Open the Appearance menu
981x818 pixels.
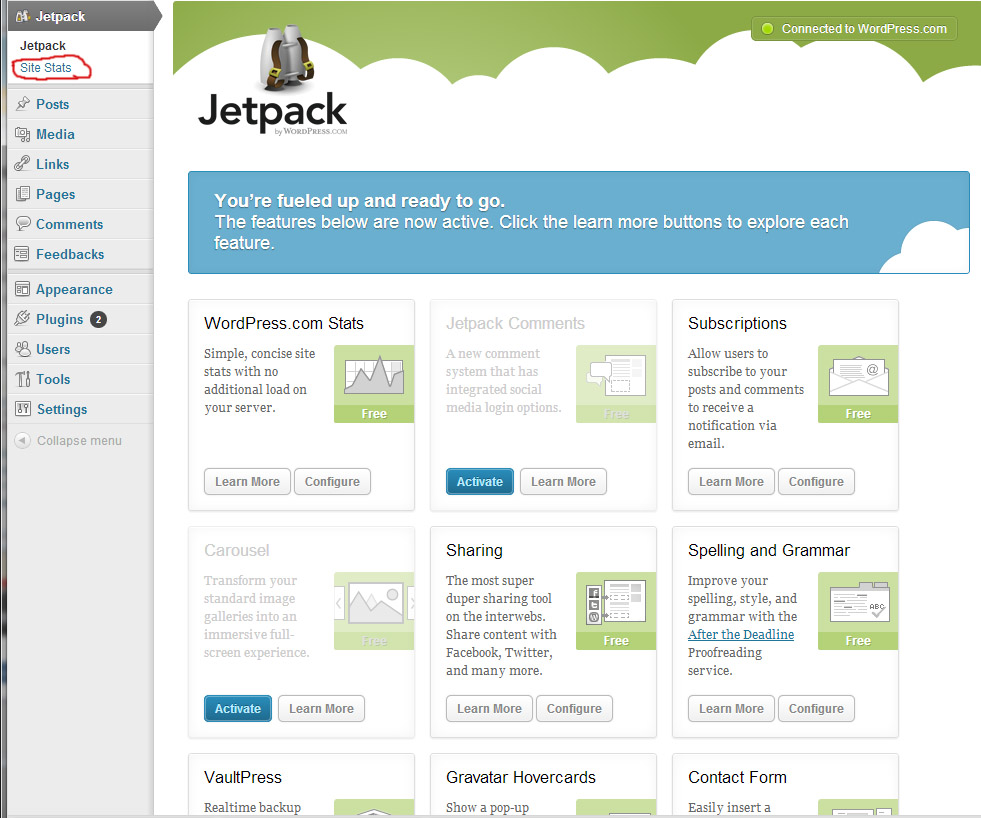pyautogui.click(x=74, y=289)
